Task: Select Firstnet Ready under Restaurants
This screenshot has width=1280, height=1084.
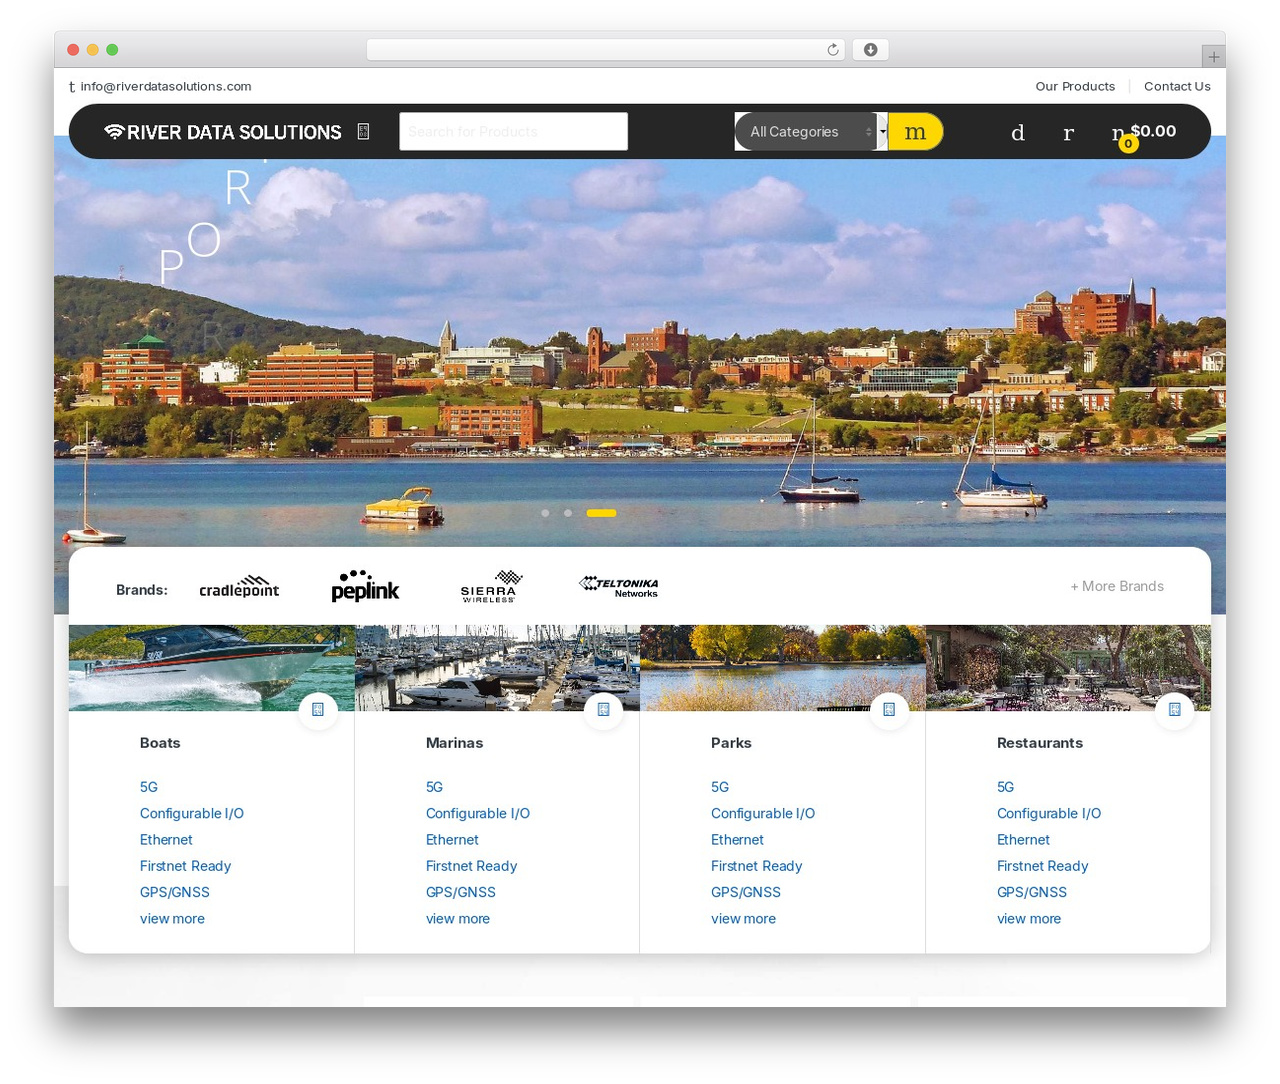Action: coord(1042,866)
